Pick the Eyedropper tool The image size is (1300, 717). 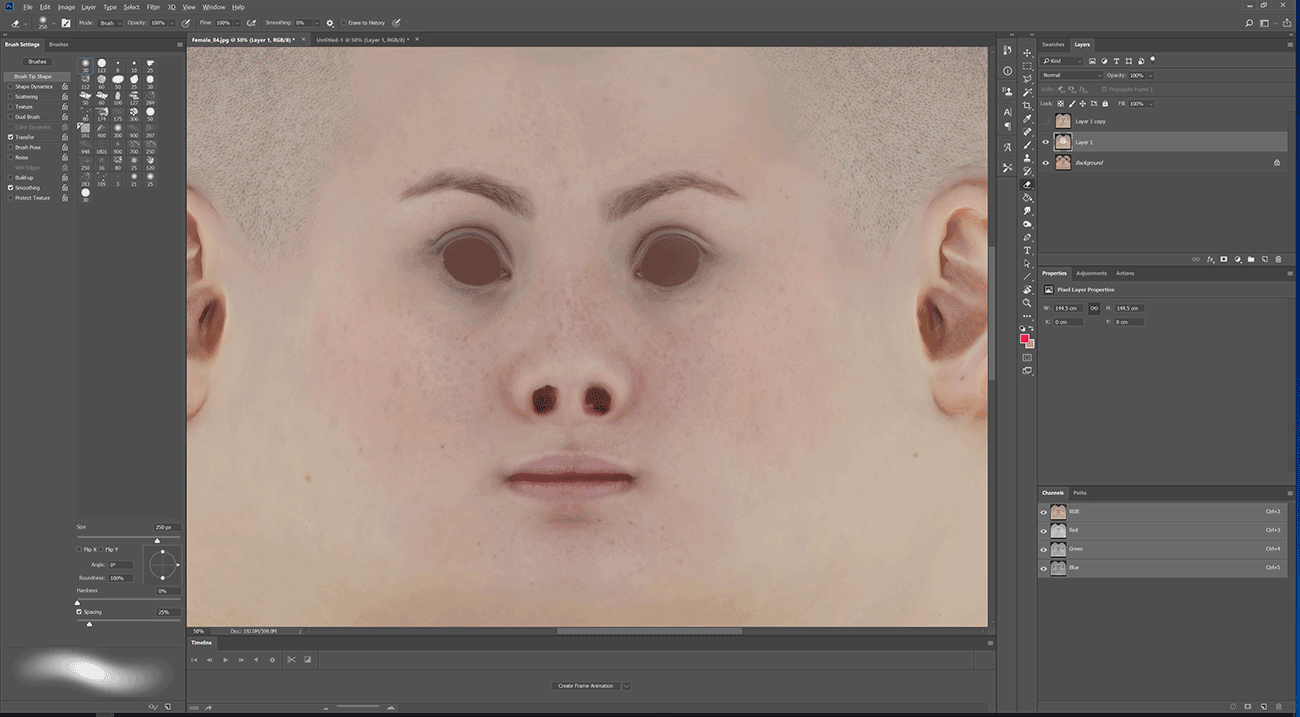point(1027,119)
